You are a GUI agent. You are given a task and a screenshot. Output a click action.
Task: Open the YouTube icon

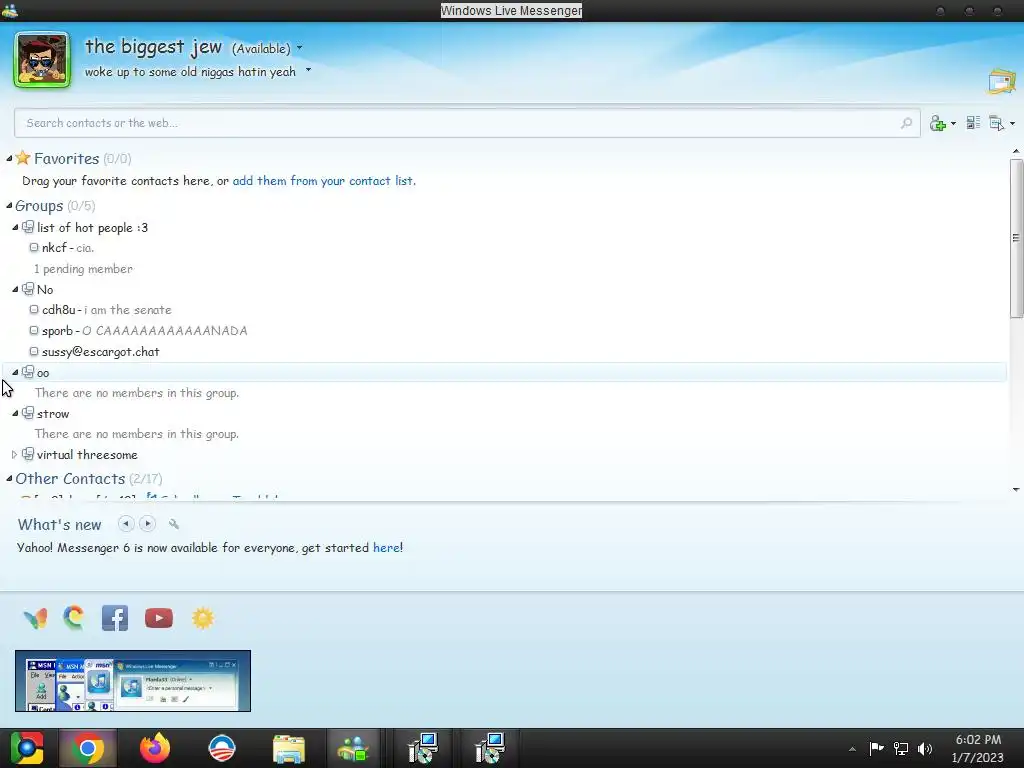click(x=159, y=618)
